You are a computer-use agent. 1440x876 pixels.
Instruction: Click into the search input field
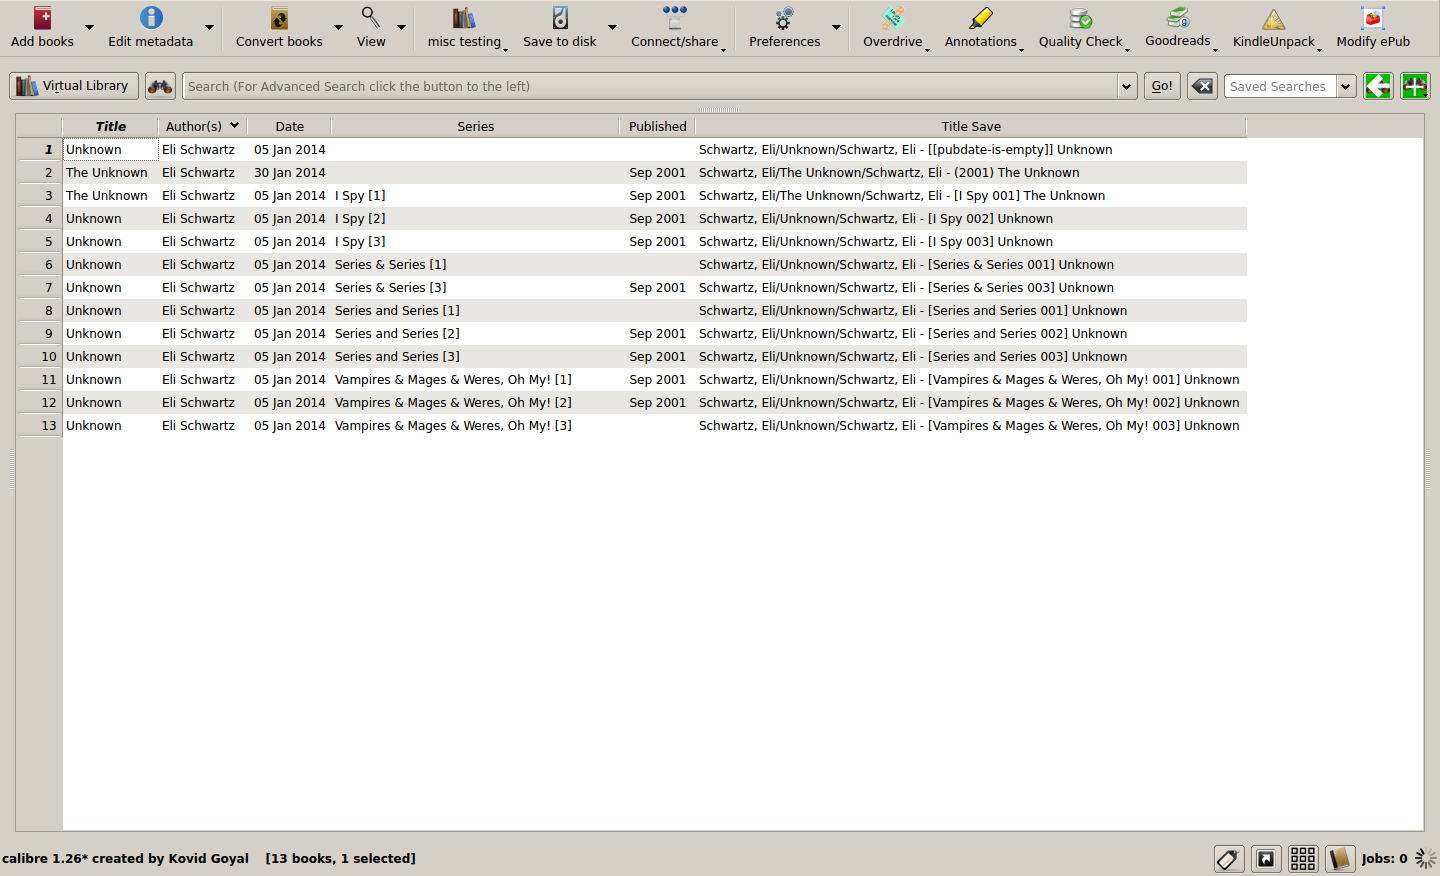click(x=651, y=86)
